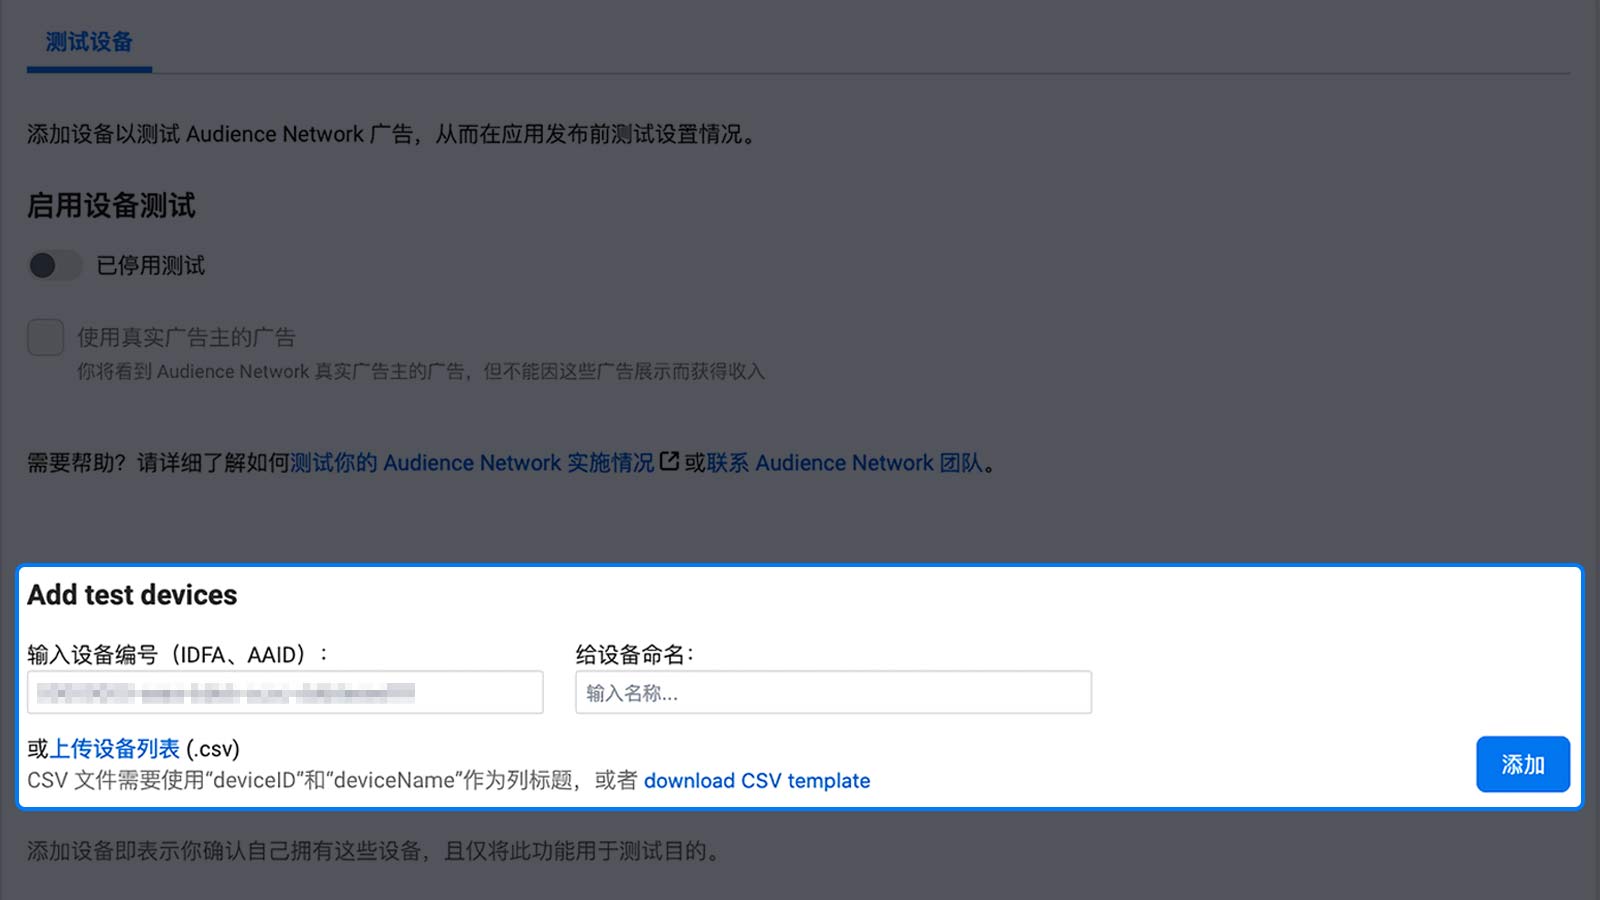Screen dimensions: 1600x900
Task: Select the 启用设备测试 heading text
Action: click(111, 206)
